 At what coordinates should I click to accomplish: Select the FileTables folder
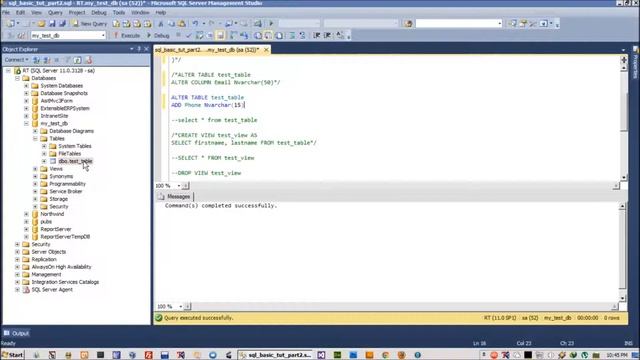69,154
